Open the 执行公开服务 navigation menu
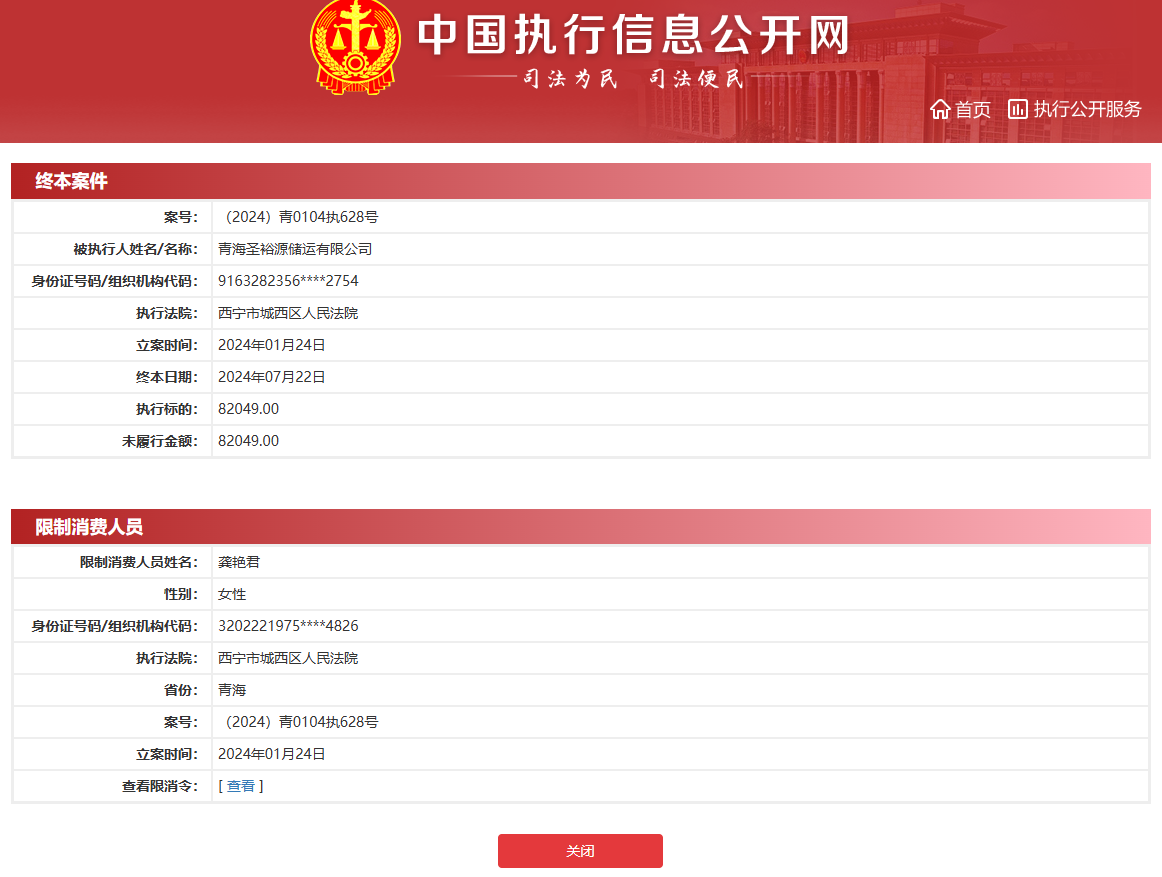 (1082, 109)
